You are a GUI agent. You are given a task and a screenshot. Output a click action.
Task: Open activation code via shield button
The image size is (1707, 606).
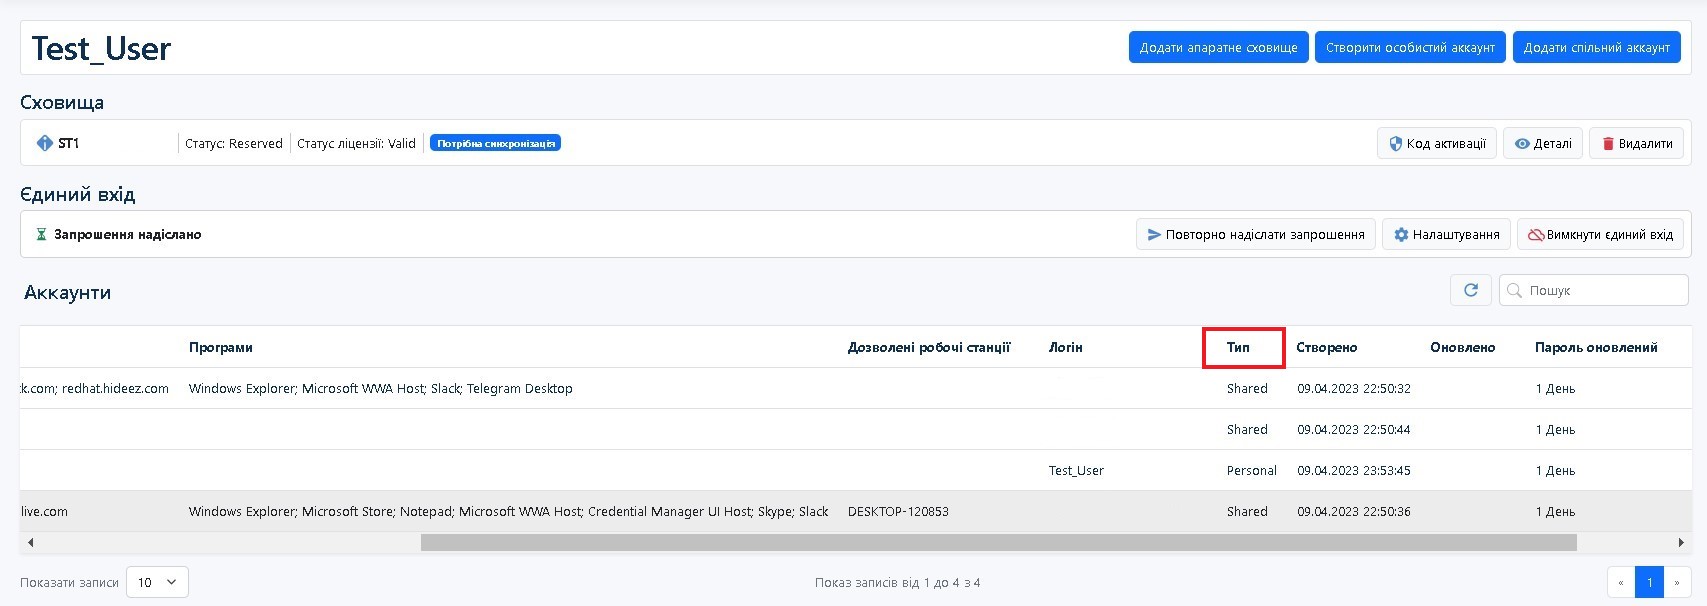(x=1436, y=144)
